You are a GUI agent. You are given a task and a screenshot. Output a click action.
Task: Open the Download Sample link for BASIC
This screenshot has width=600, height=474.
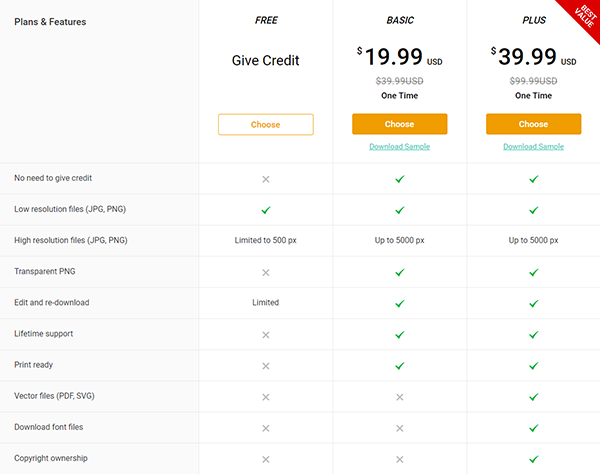point(399,147)
